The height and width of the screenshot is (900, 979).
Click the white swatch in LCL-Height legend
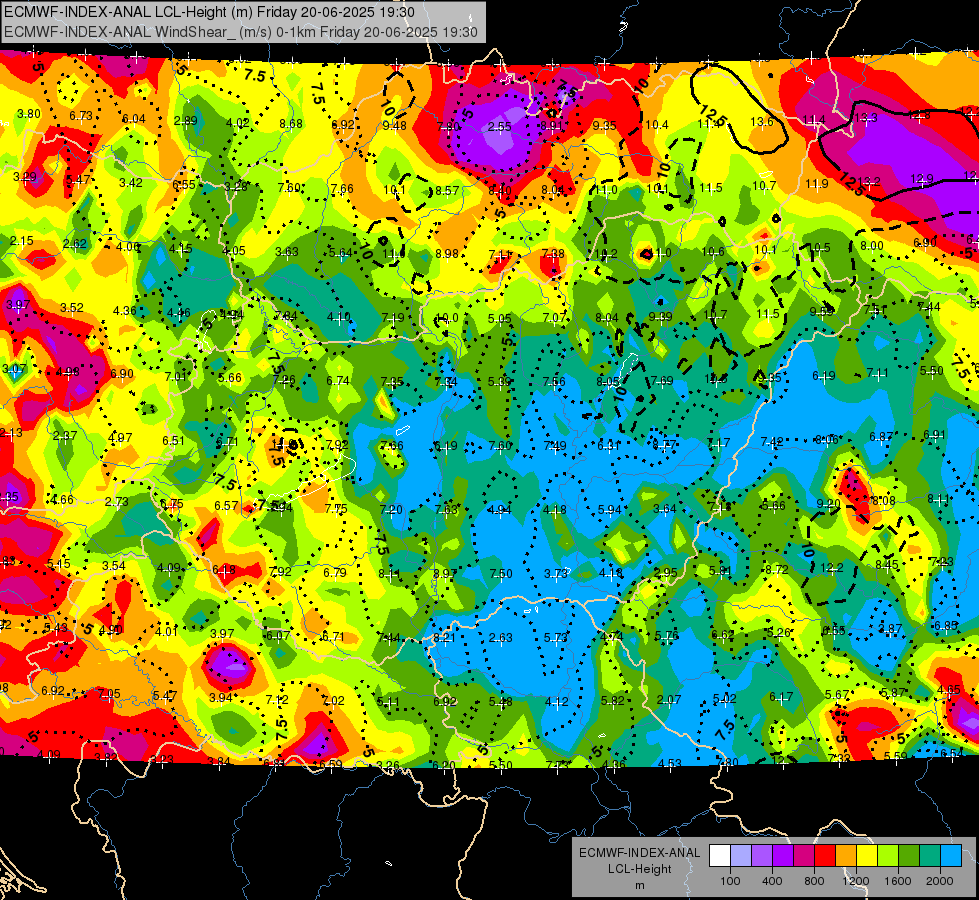click(720, 856)
